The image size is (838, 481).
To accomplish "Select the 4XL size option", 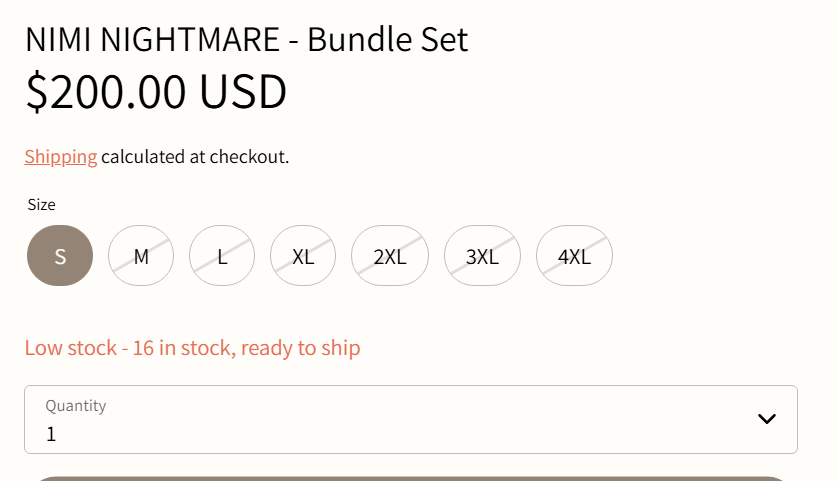I will (x=574, y=256).
